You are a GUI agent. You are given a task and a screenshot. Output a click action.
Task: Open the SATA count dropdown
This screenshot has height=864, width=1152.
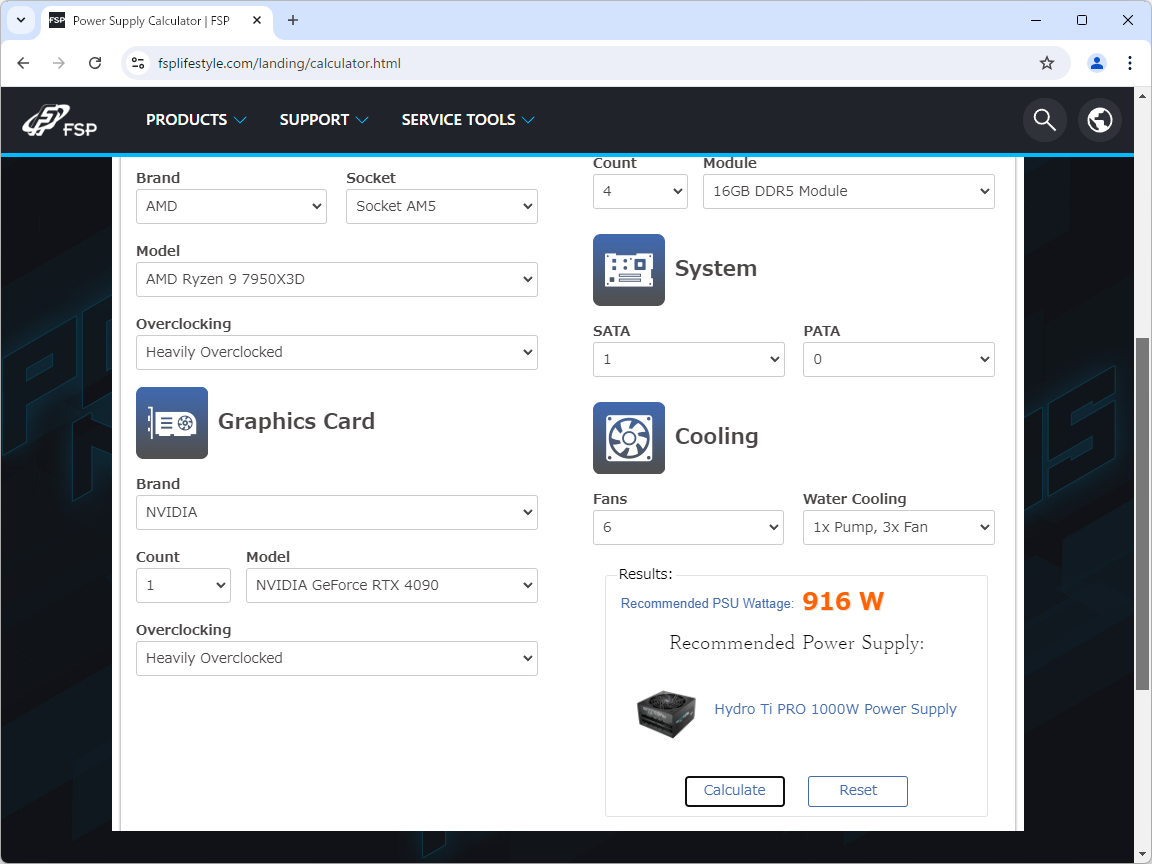pos(688,359)
